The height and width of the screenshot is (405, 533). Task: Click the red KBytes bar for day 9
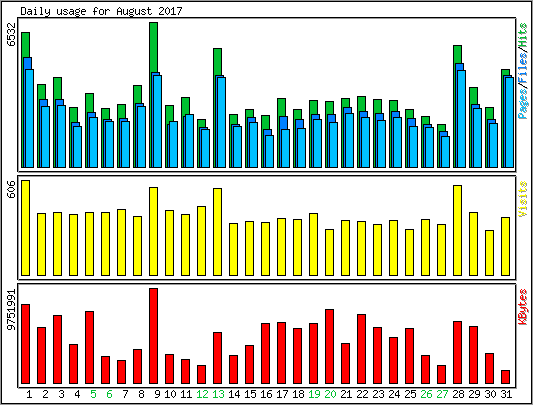coord(154,336)
